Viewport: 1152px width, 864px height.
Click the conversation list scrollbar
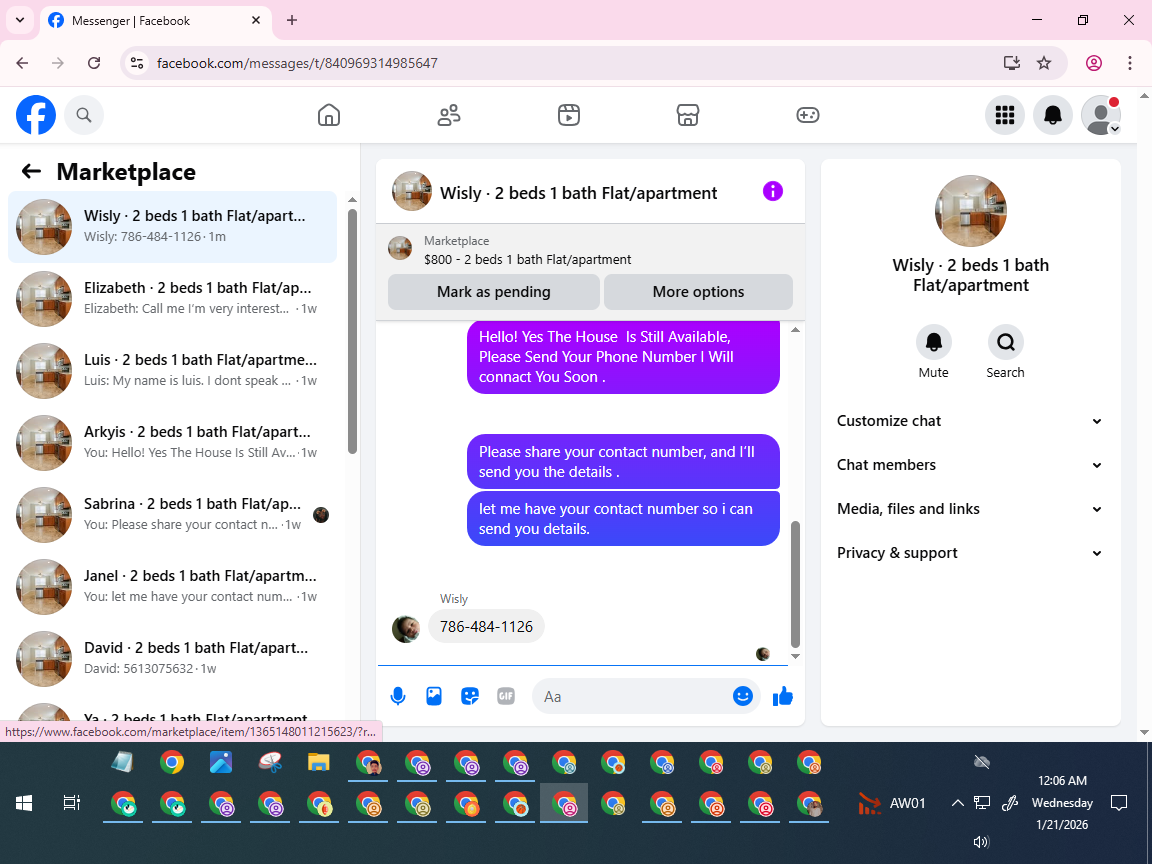[352, 331]
